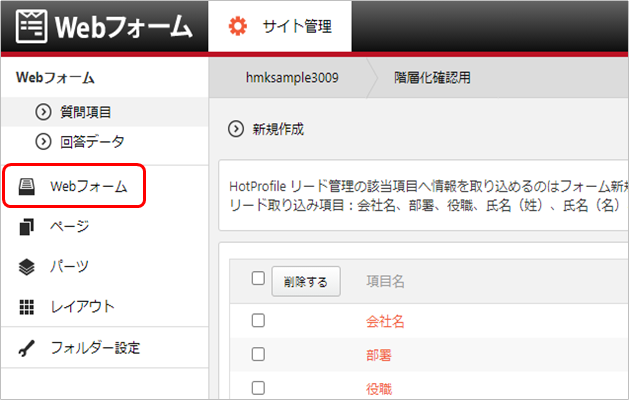Open the Webフォーム sidebar menu item
Viewport: 629px width, 400px height.
click(89, 187)
